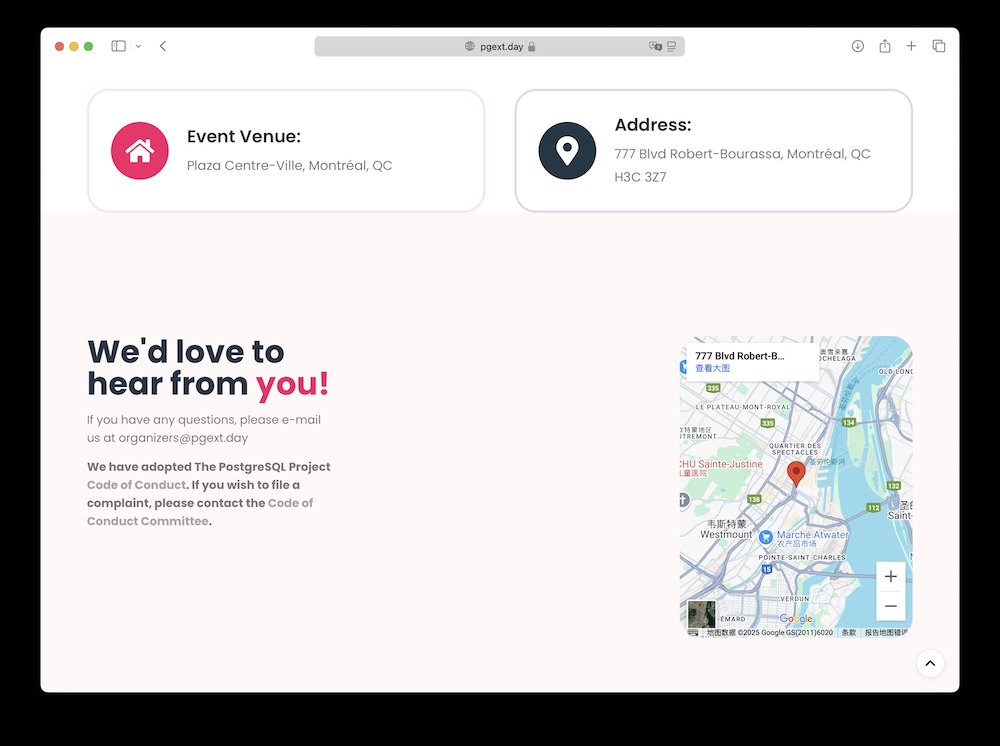Screen dimensions: 1000x746
Task: Zoom in on the map with plus button
Action: point(890,576)
